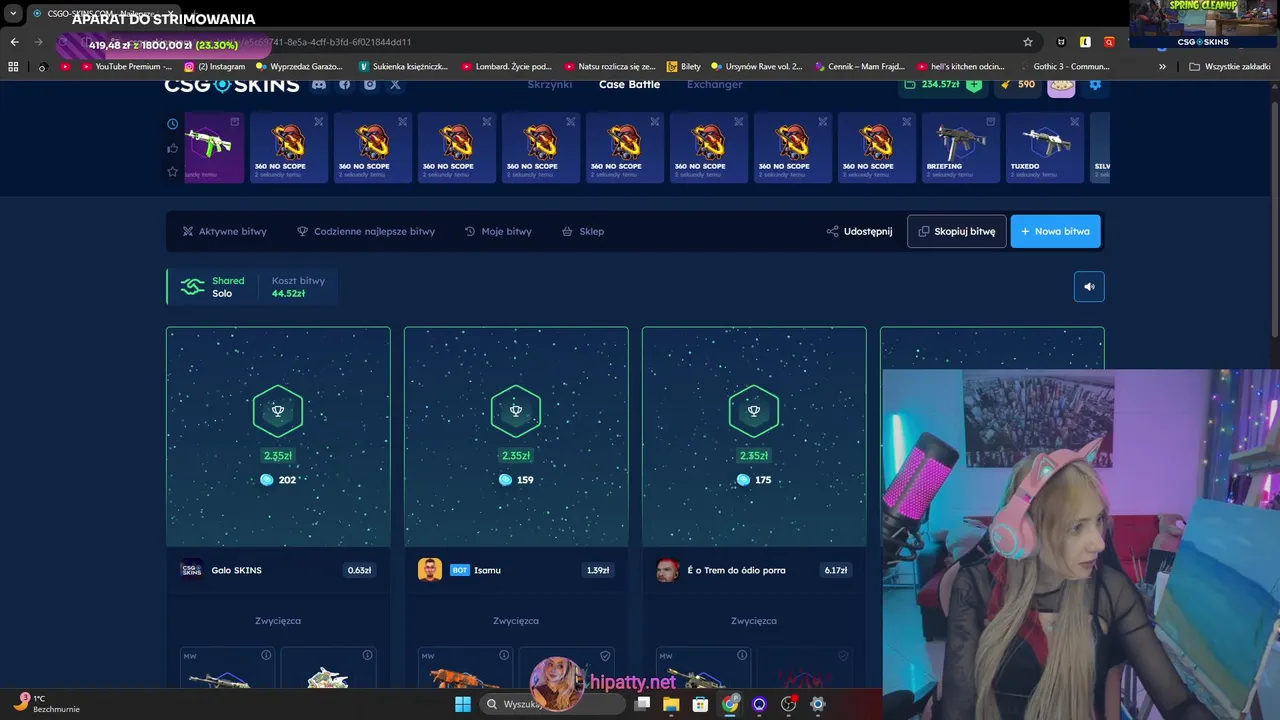Open info icon on Galo SKINS' second item
1280x720 pixels.
[367, 656]
